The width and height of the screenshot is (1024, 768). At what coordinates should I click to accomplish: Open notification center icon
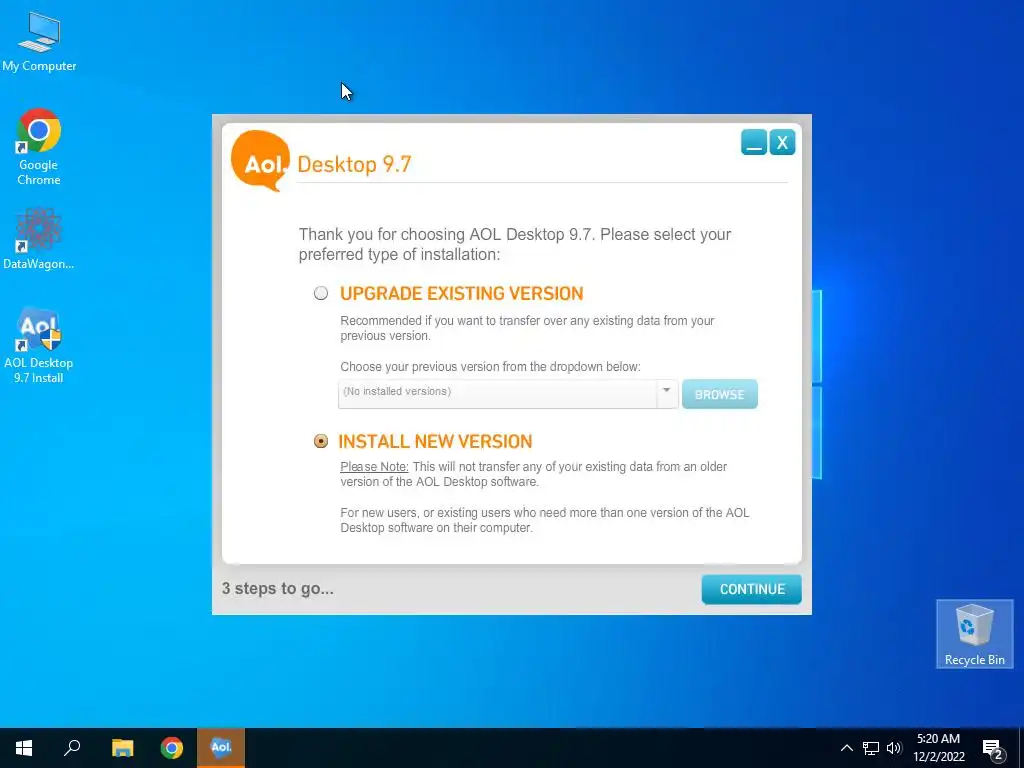point(993,748)
